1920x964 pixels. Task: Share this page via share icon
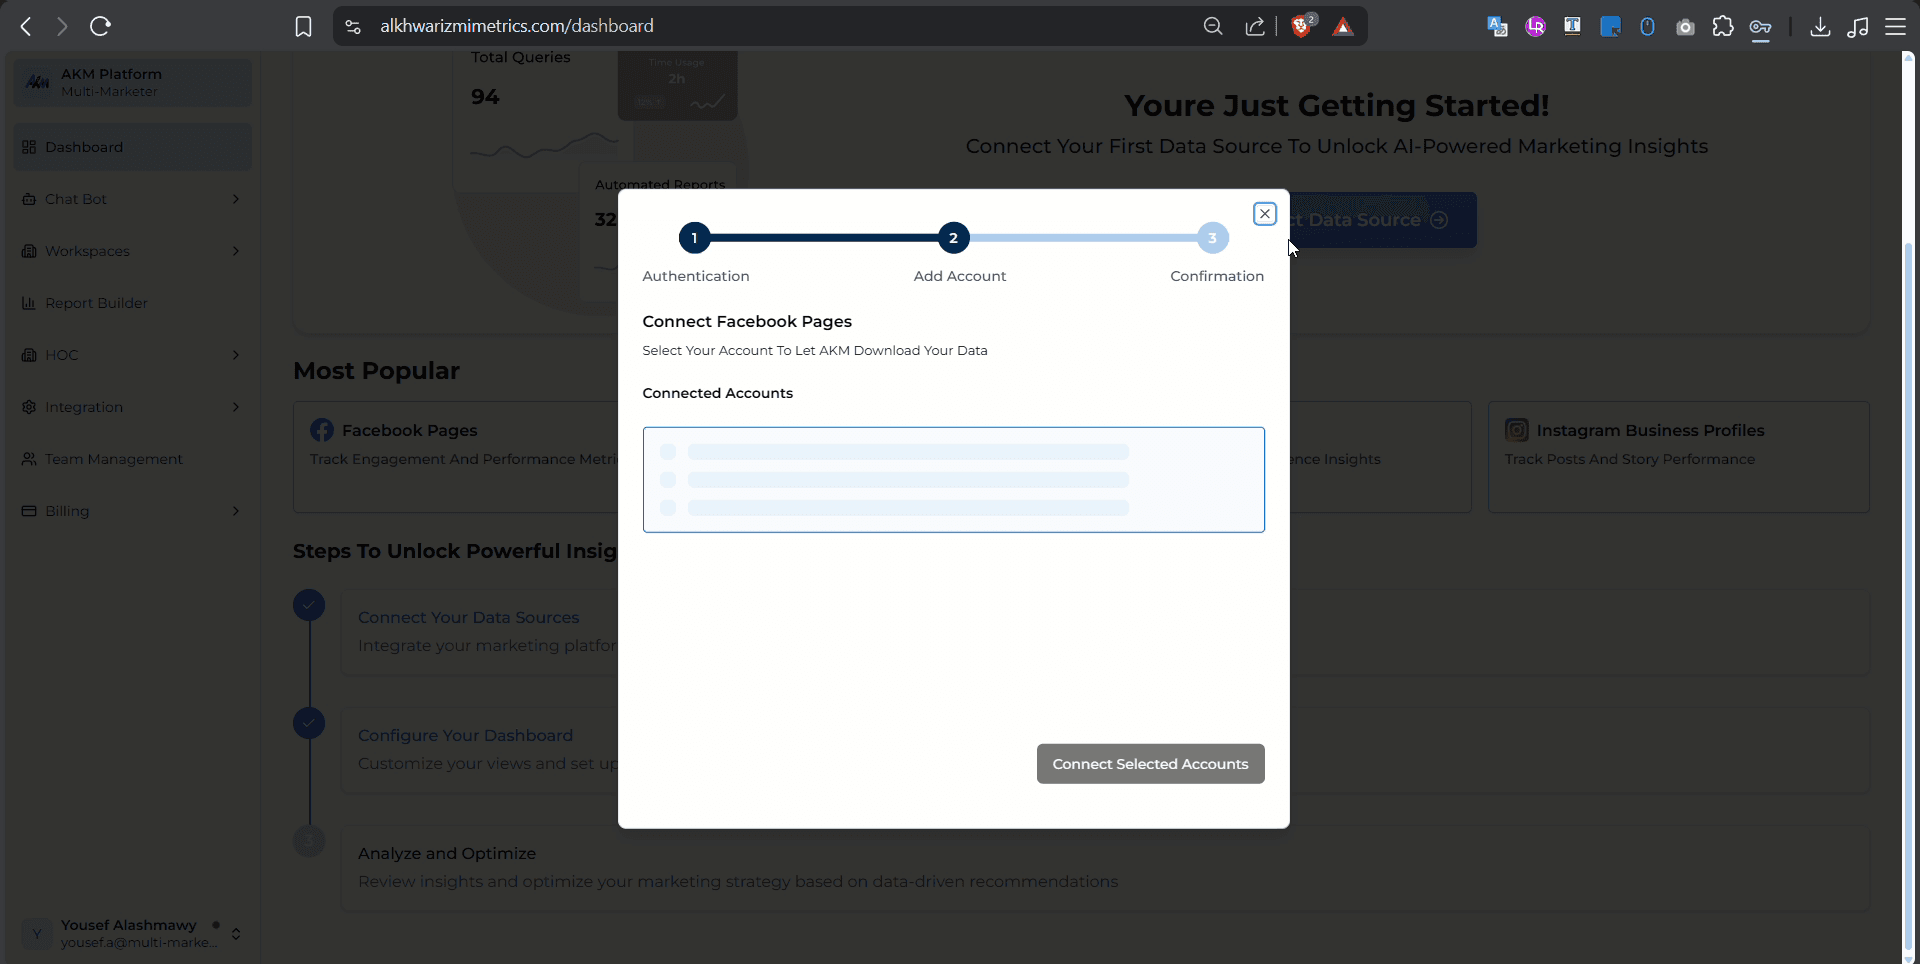pyautogui.click(x=1255, y=27)
